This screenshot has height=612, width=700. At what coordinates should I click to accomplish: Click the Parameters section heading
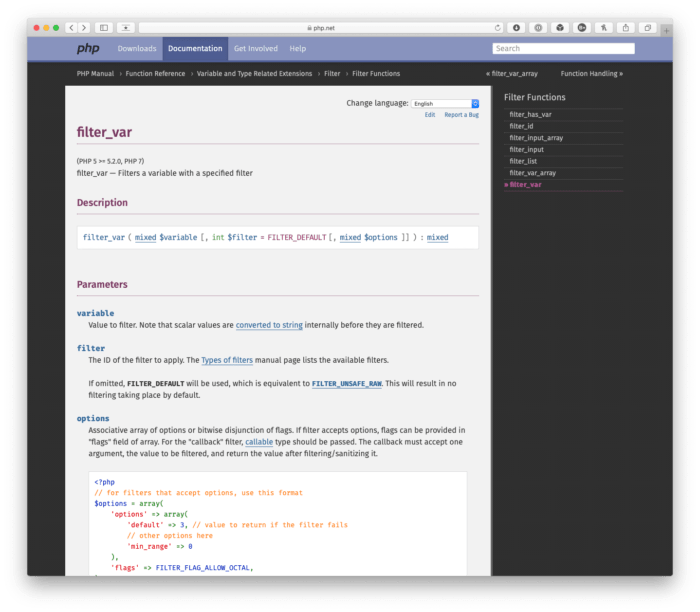[x=102, y=284]
